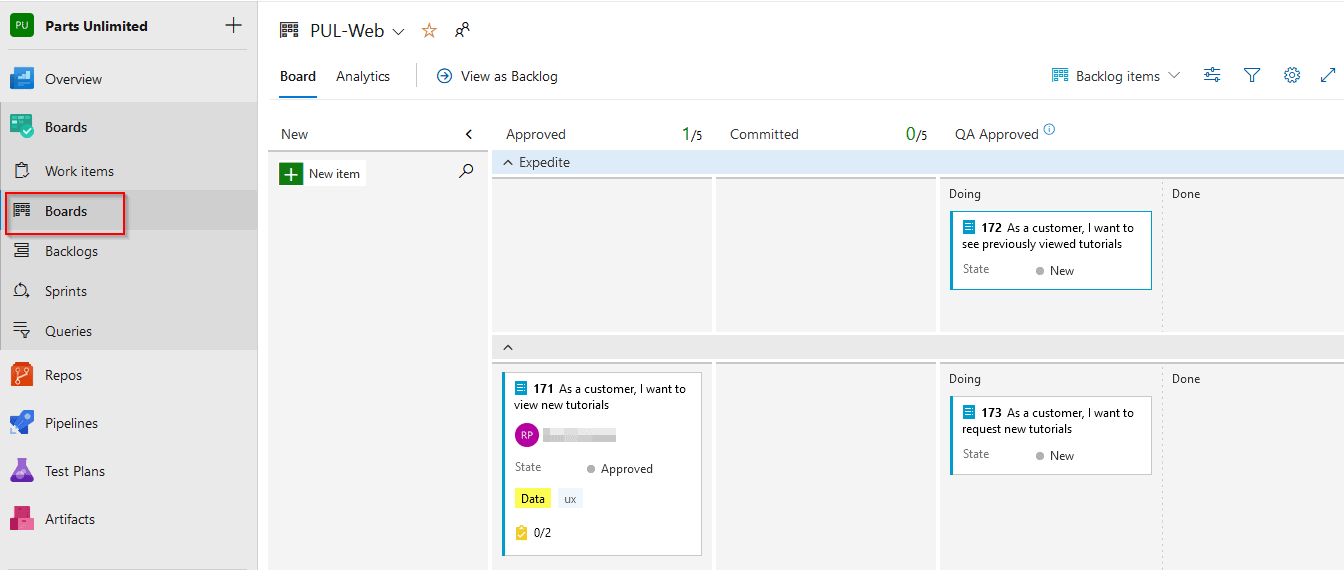Click the QA Approved info icon

[x=1049, y=130]
